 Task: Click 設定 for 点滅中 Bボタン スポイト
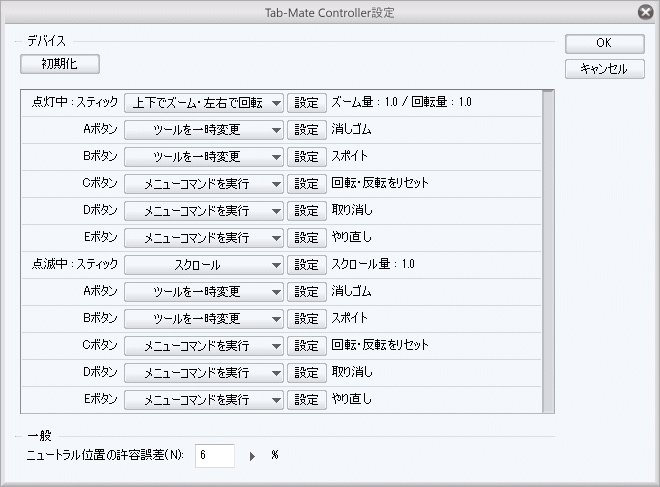[x=307, y=319]
